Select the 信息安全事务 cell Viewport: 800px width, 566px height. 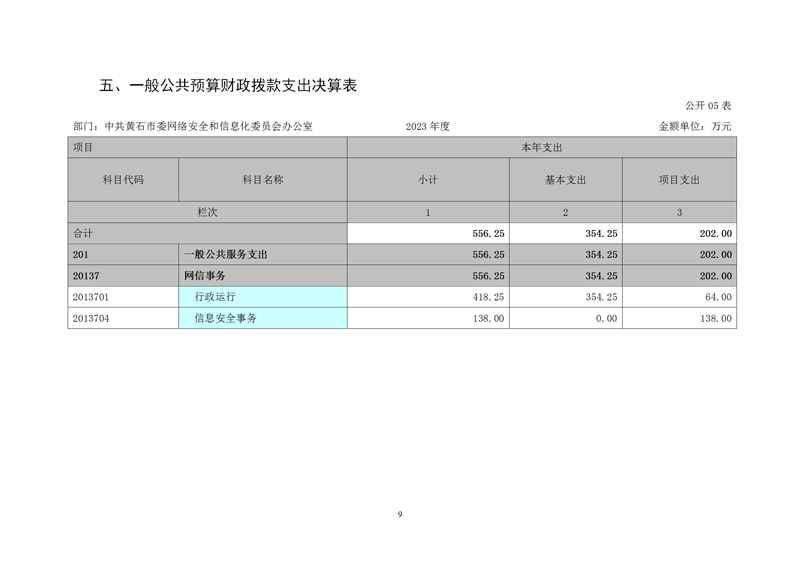point(263,318)
